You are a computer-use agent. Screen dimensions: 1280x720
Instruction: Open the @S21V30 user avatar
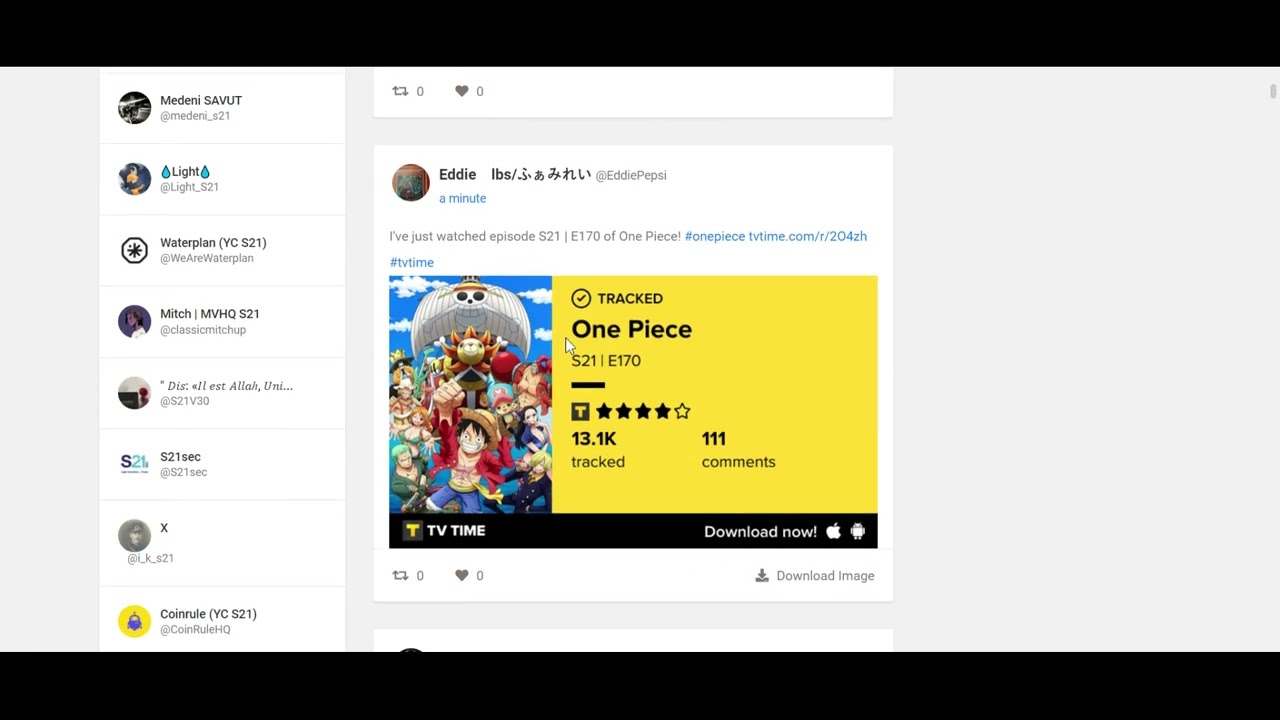tap(134, 393)
